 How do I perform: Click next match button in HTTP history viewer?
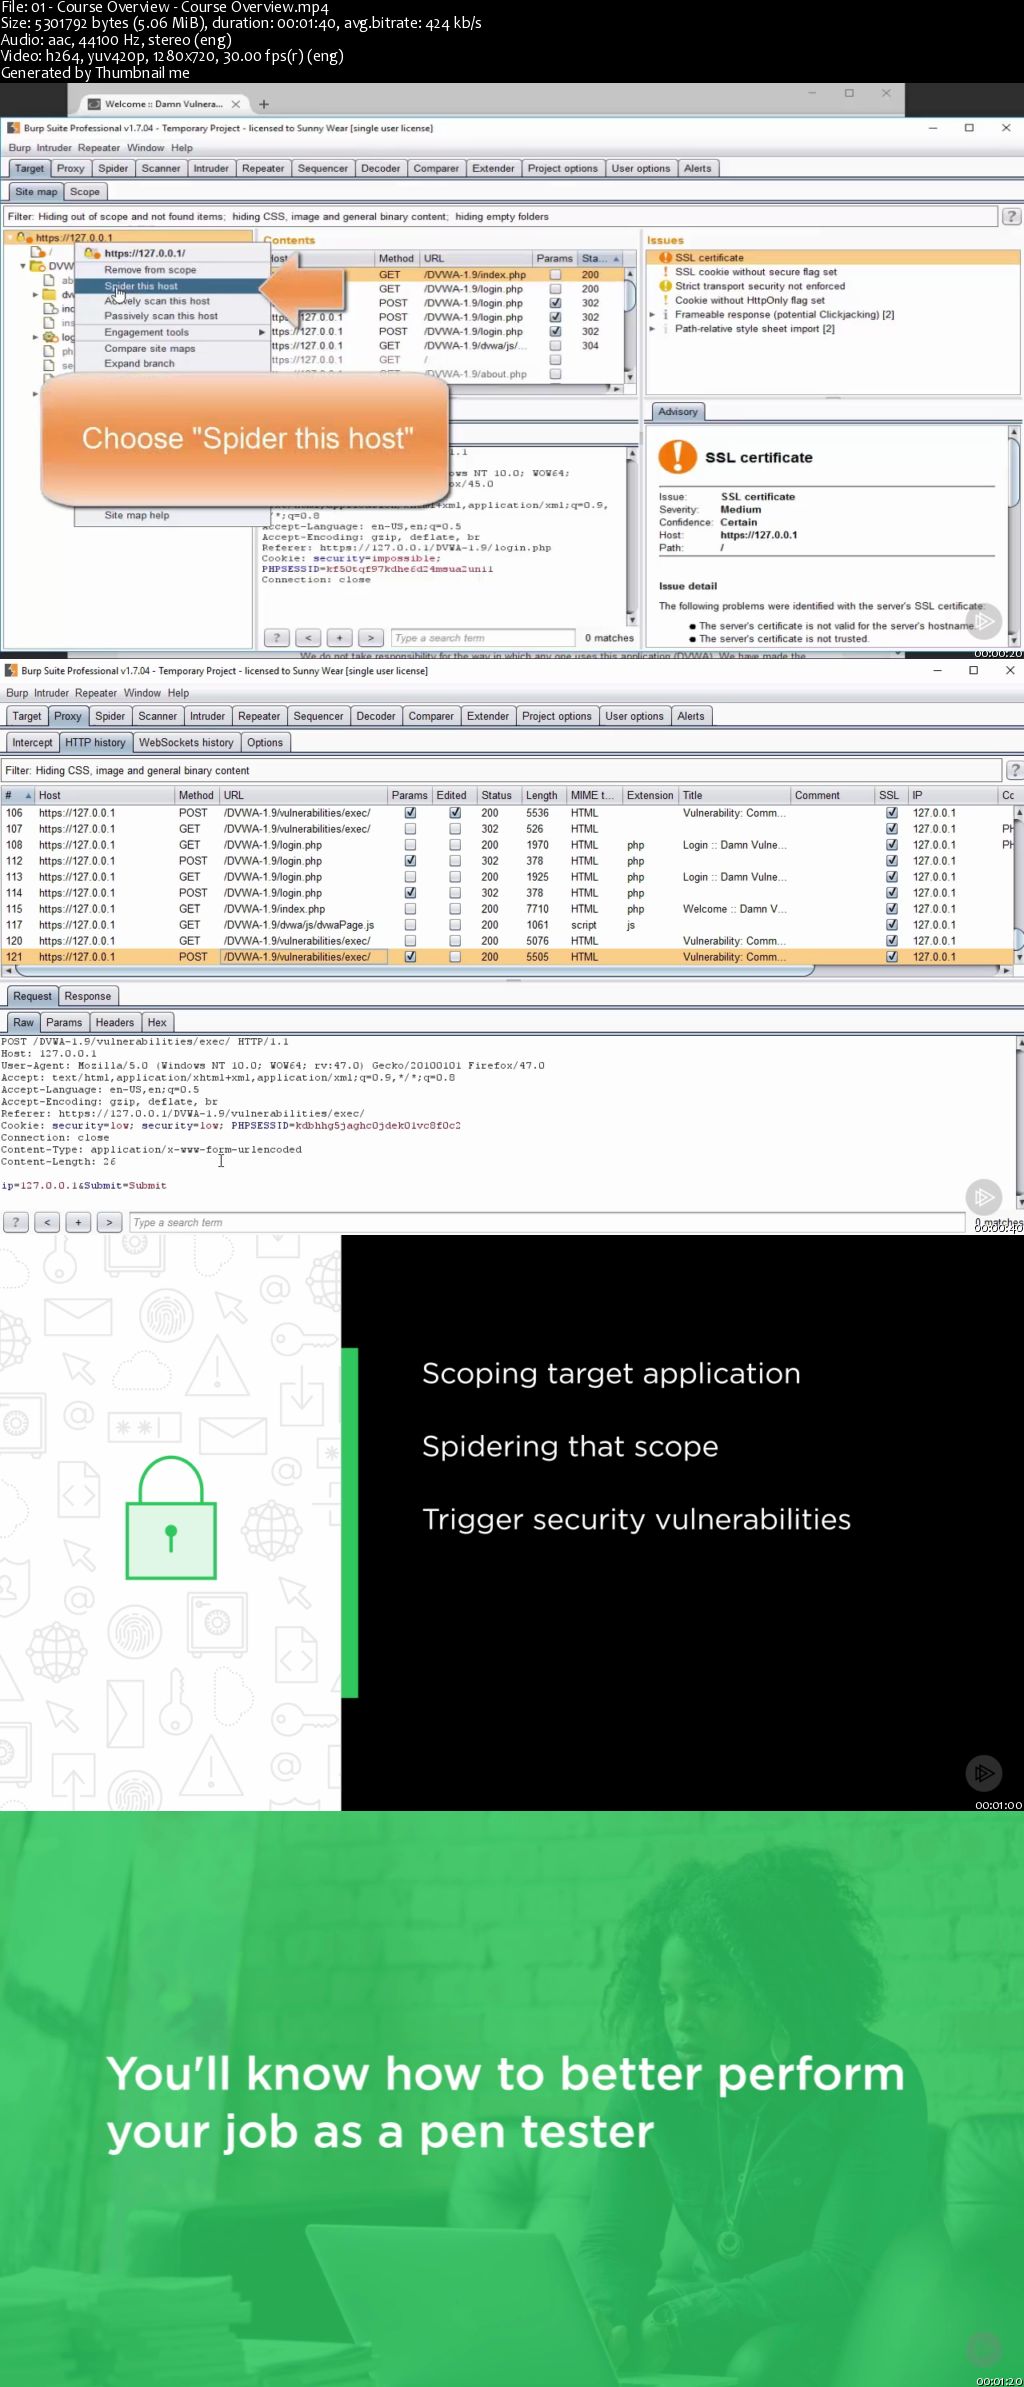click(109, 1222)
